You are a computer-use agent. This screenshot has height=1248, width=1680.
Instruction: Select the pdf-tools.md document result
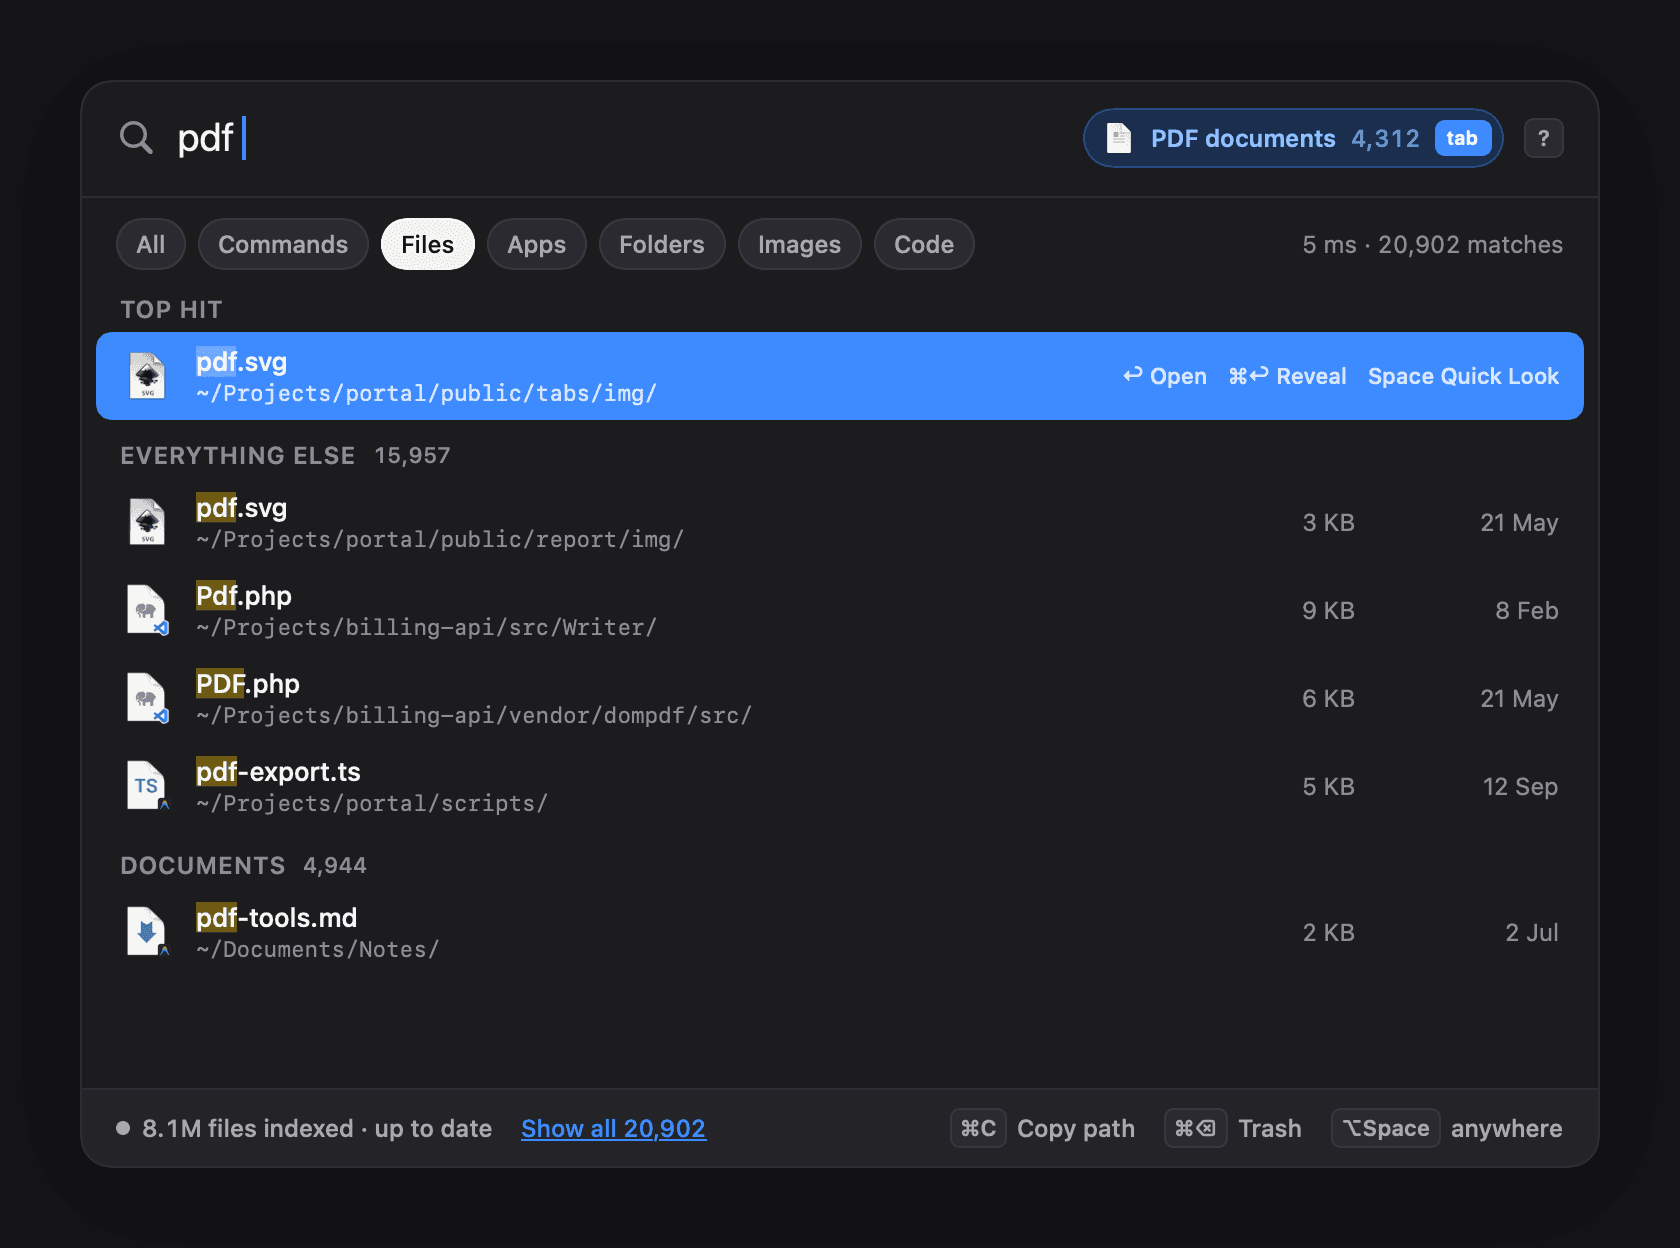pyautogui.click(x=840, y=932)
